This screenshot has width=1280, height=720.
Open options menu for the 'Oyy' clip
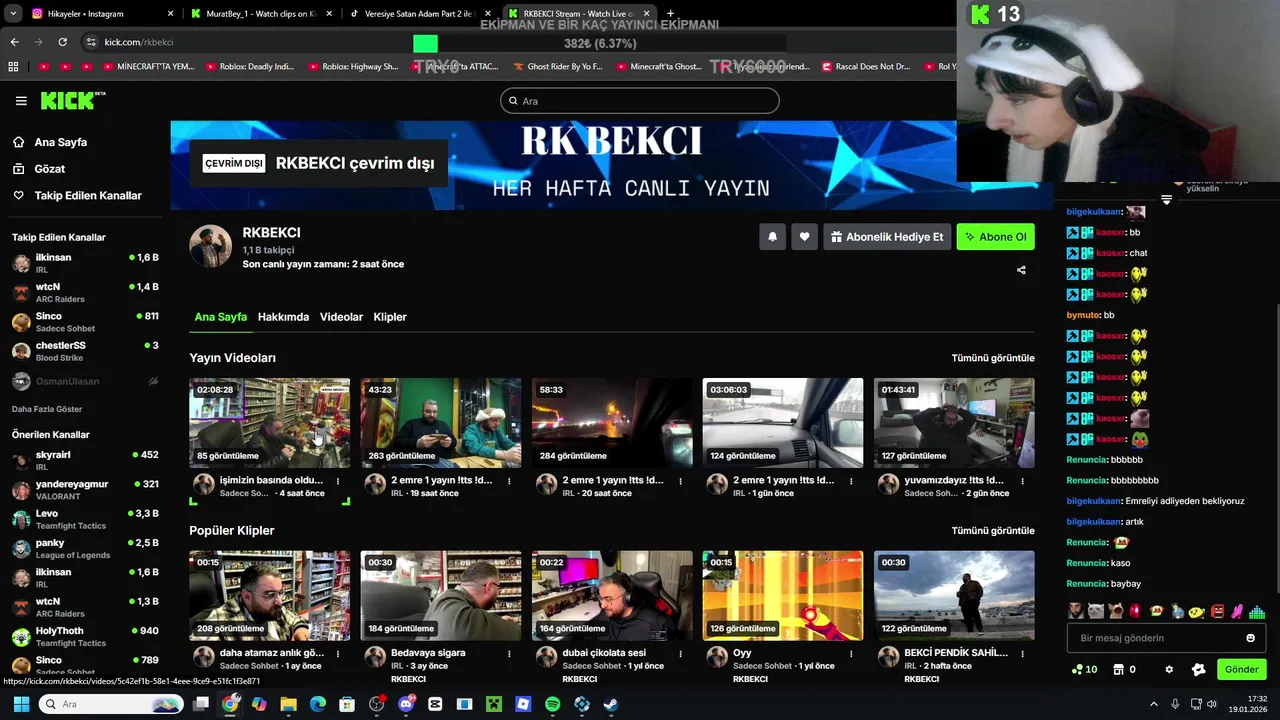coord(851,653)
